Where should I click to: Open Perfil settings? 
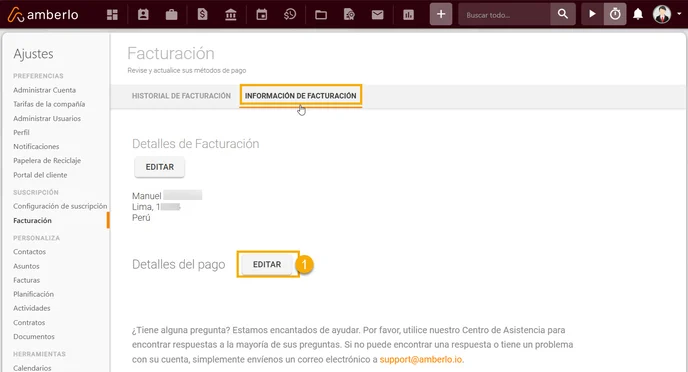point(21,132)
